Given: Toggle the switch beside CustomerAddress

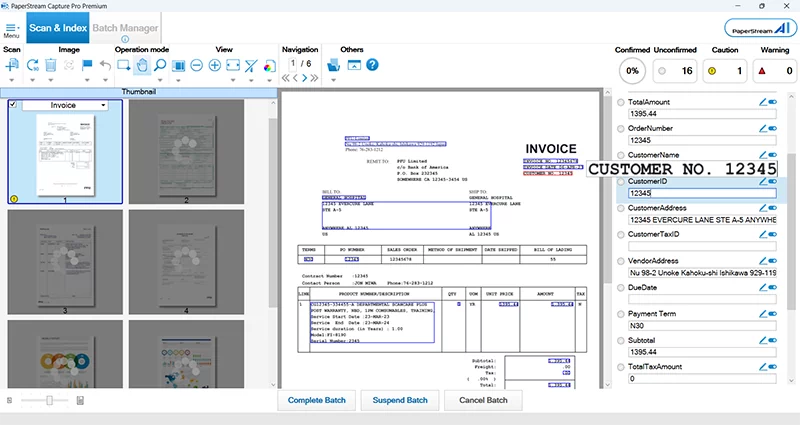Looking at the screenshot, I should (773, 208).
